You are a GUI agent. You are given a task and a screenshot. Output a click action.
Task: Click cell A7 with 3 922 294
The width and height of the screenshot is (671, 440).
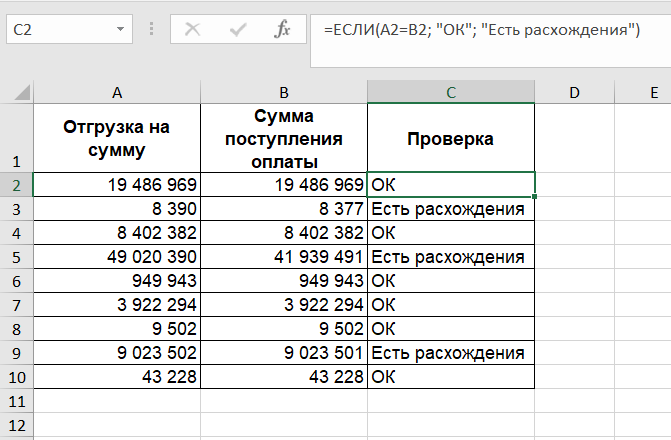[117, 305]
